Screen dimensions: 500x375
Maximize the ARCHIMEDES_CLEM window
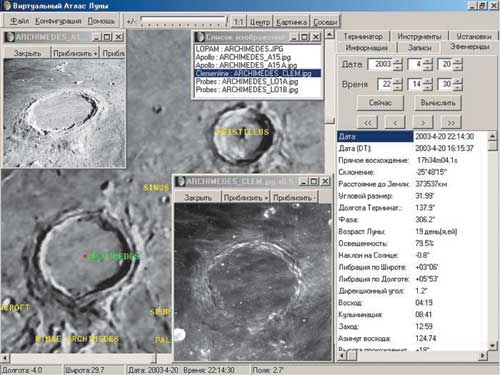pos(314,181)
